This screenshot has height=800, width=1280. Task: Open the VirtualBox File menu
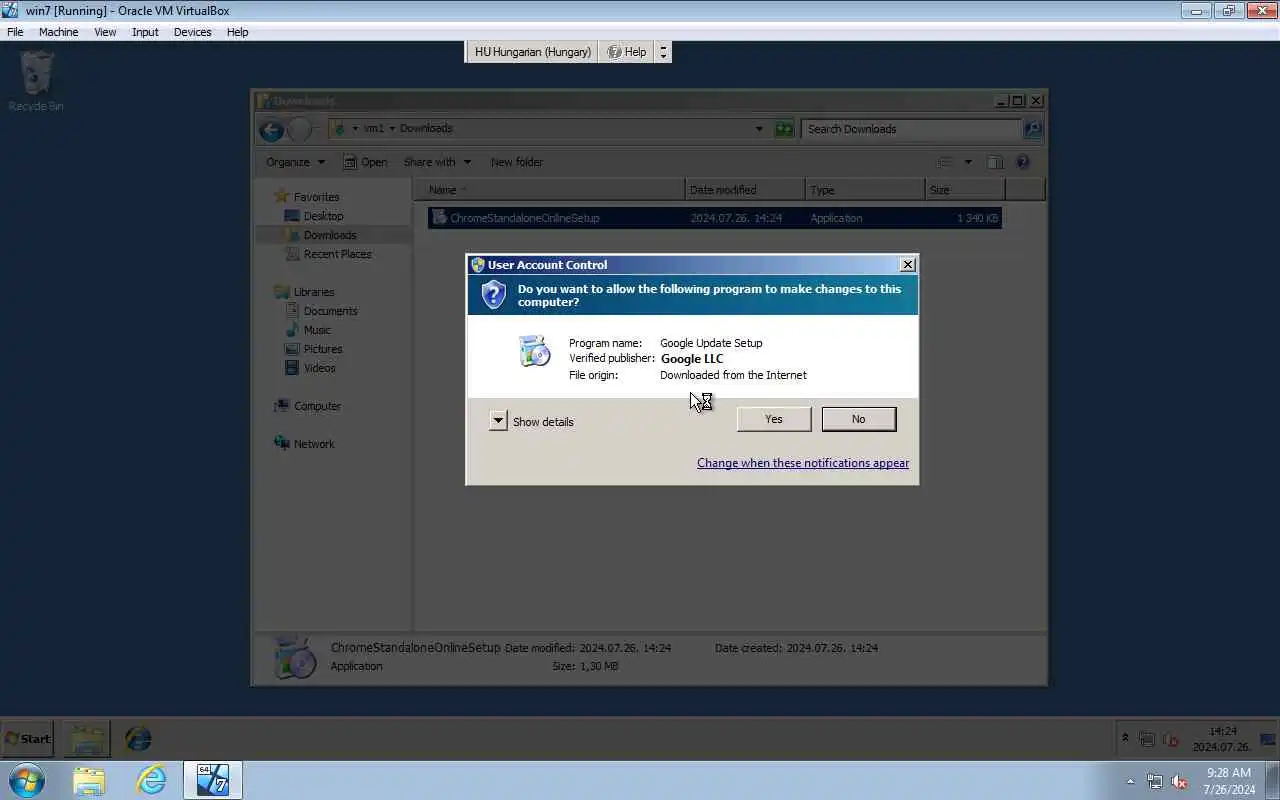click(15, 32)
